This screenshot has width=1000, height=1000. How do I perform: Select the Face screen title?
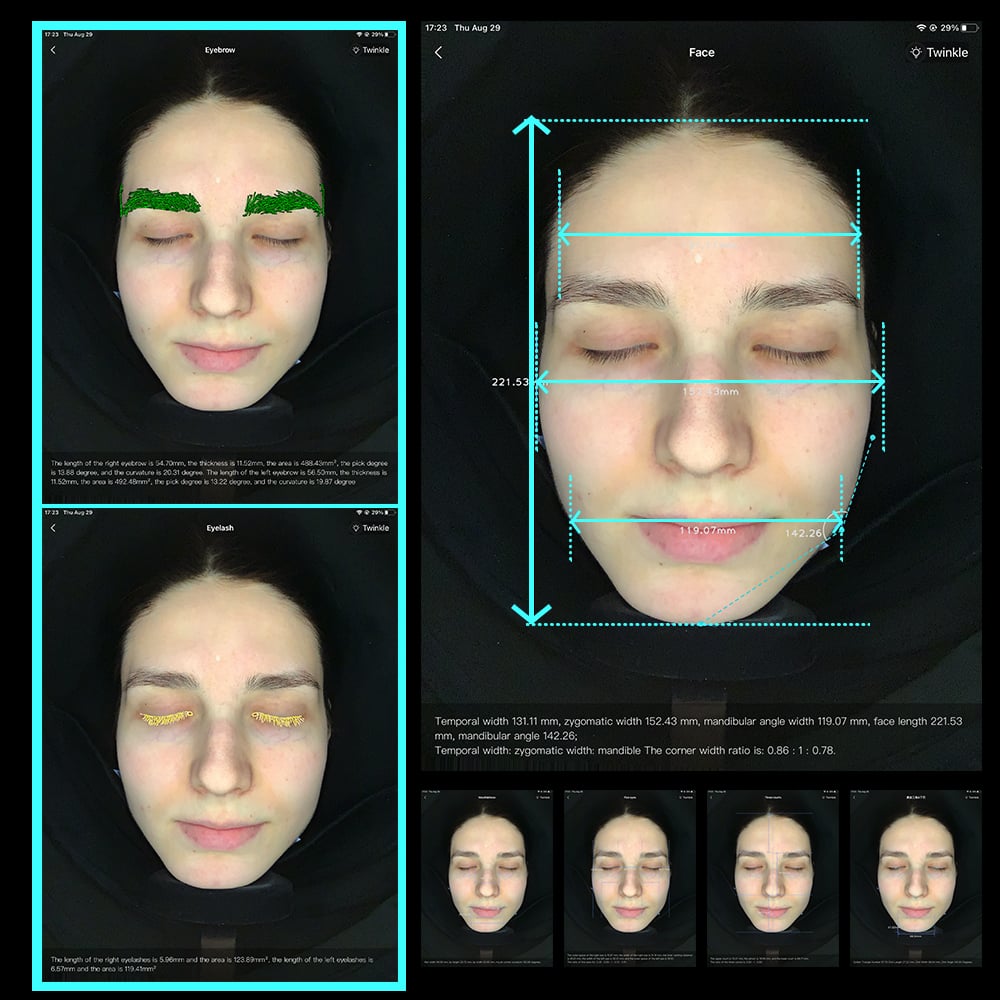(x=701, y=52)
